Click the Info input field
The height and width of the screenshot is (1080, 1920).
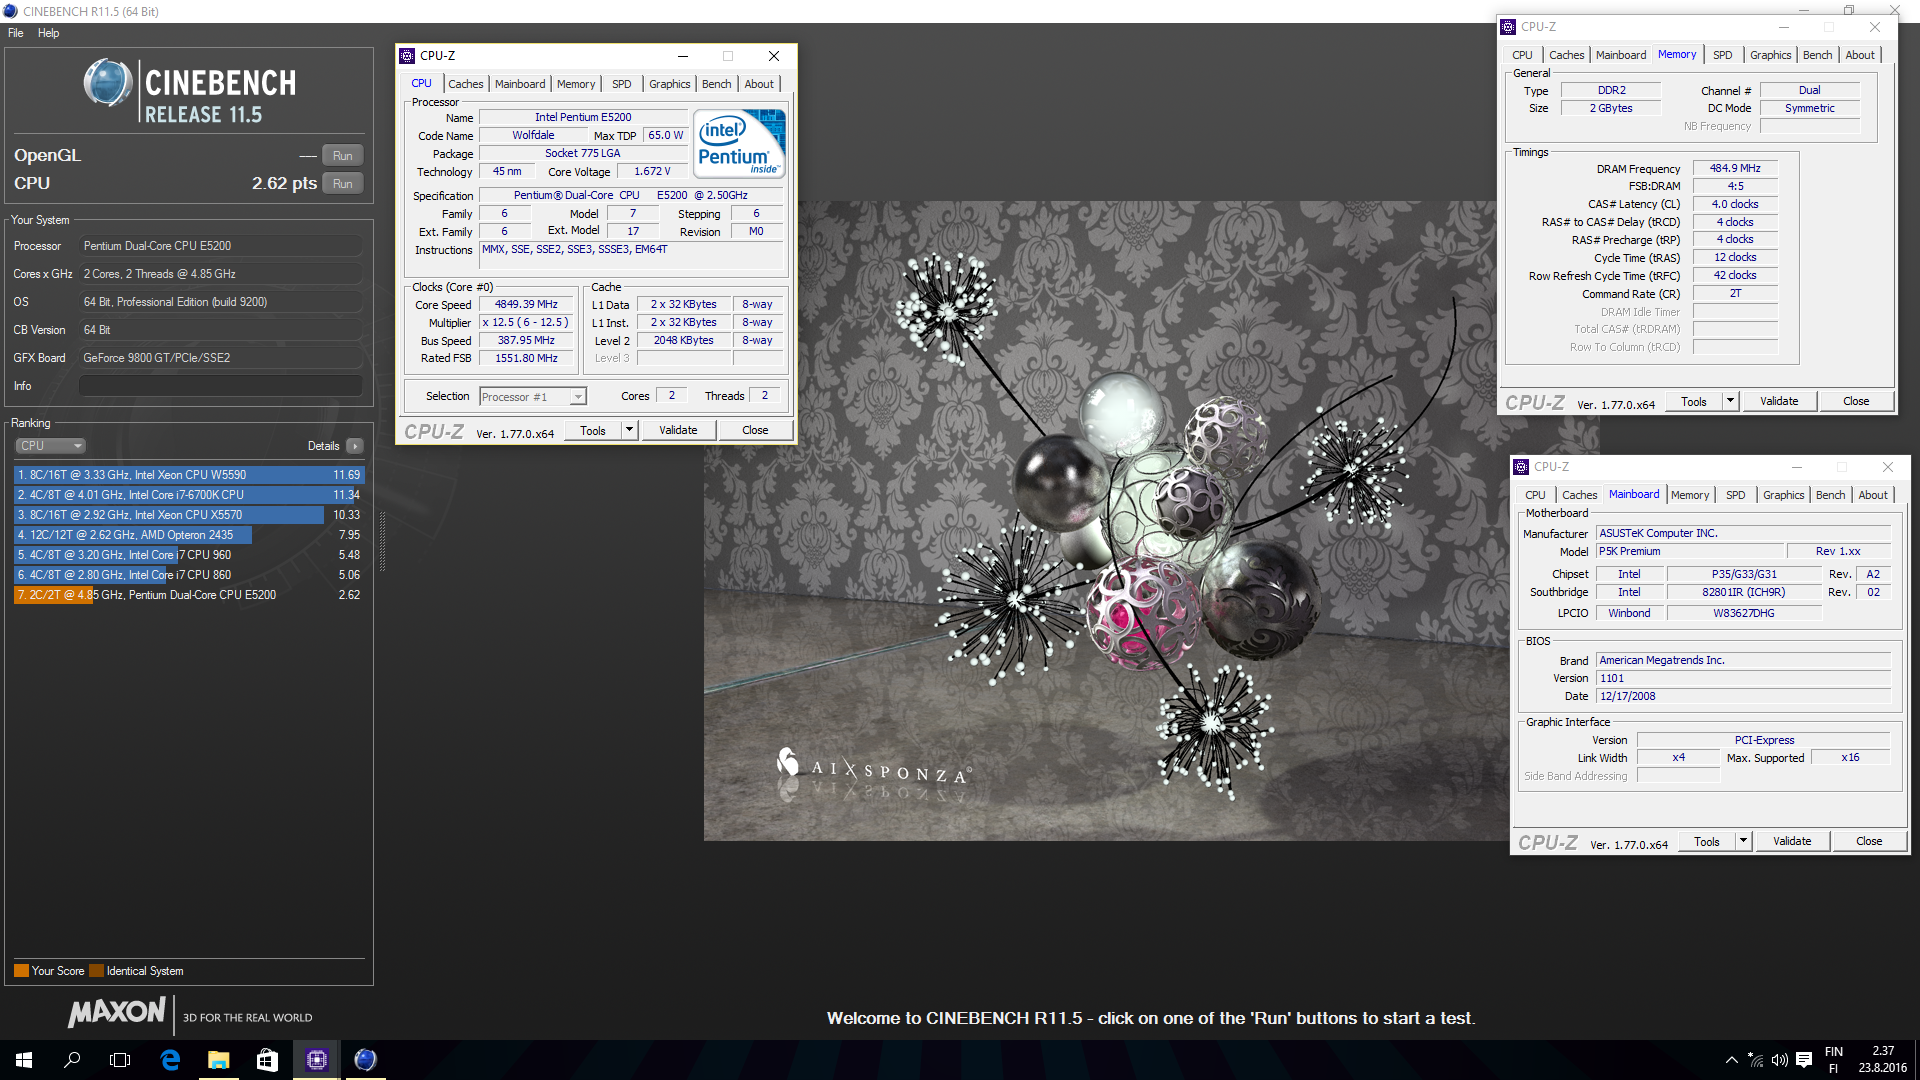coord(221,386)
